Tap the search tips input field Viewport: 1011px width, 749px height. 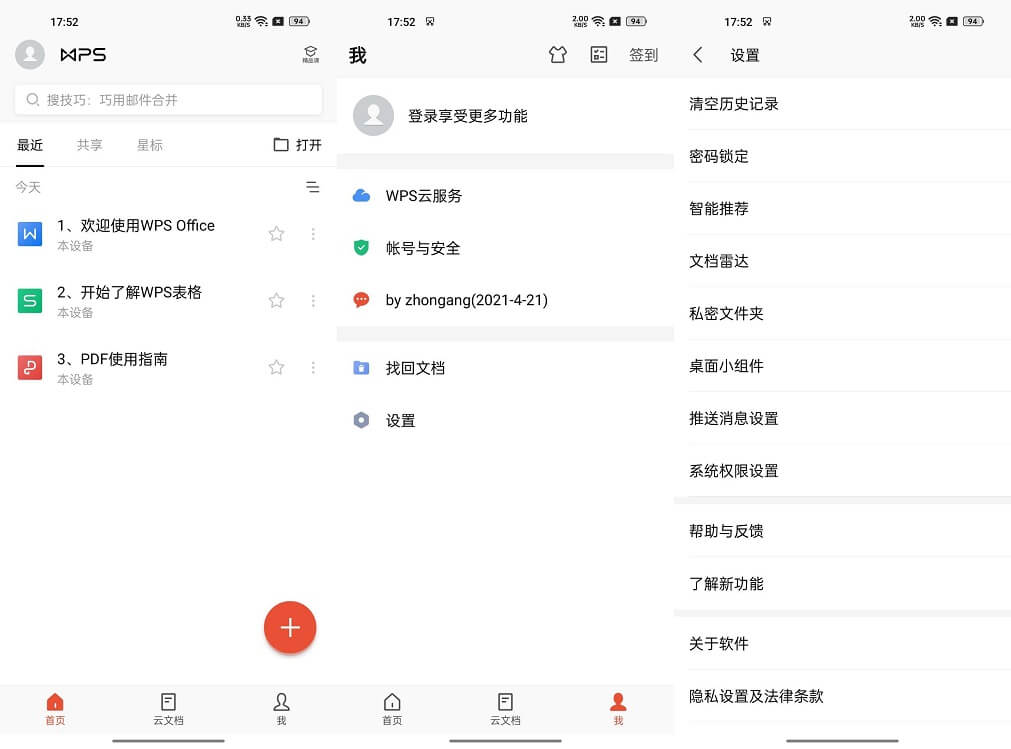[168, 100]
